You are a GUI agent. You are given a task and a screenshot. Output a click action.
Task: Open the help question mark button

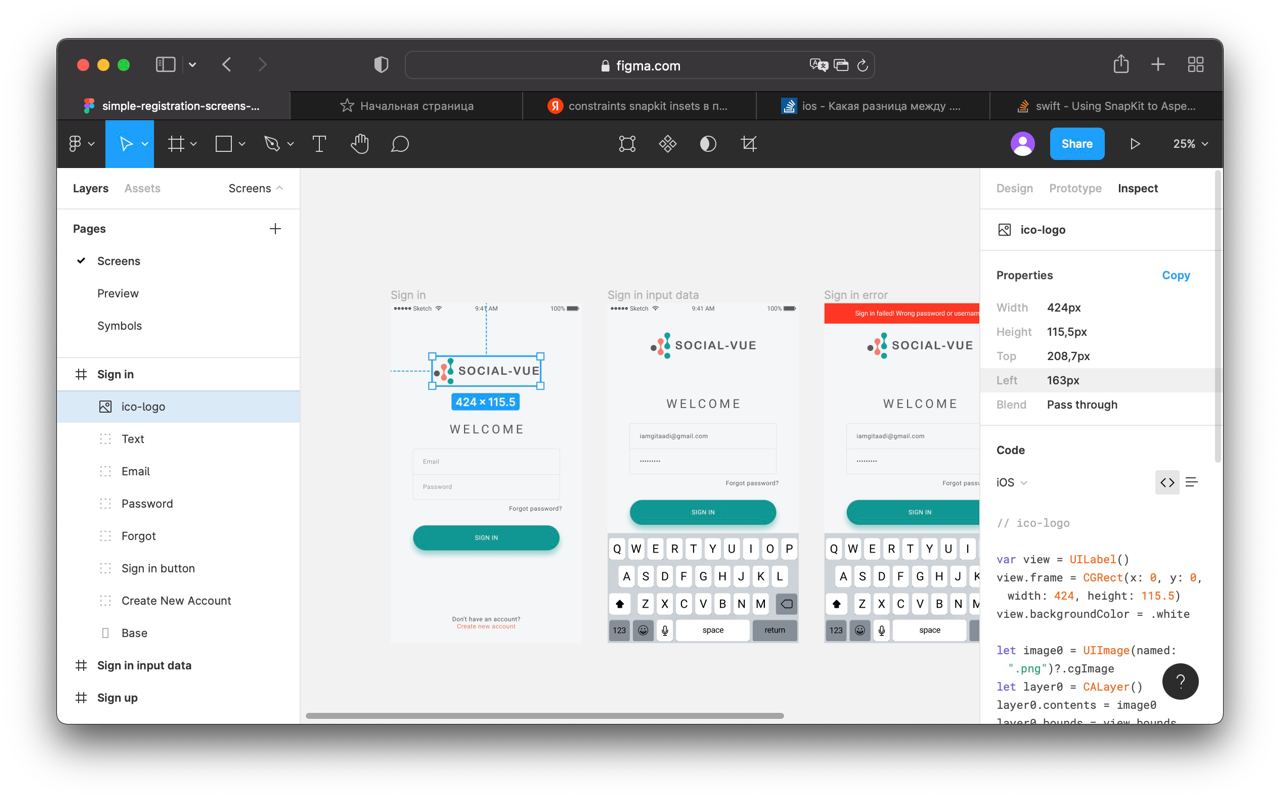tap(1180, 682)
